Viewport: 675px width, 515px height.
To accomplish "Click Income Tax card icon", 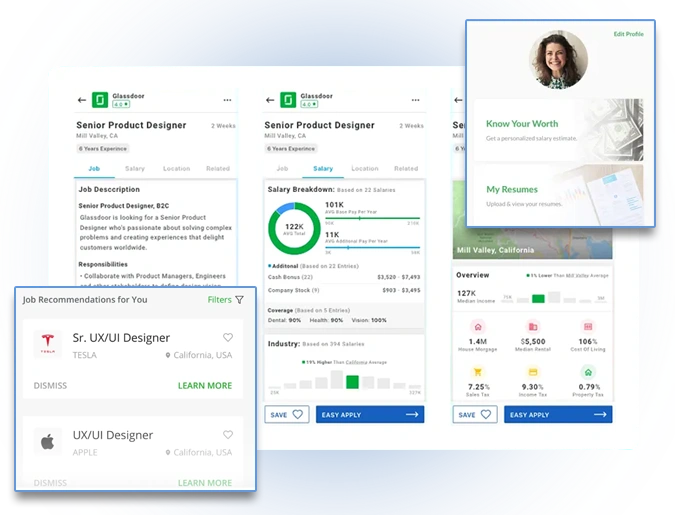I will 533,372.
